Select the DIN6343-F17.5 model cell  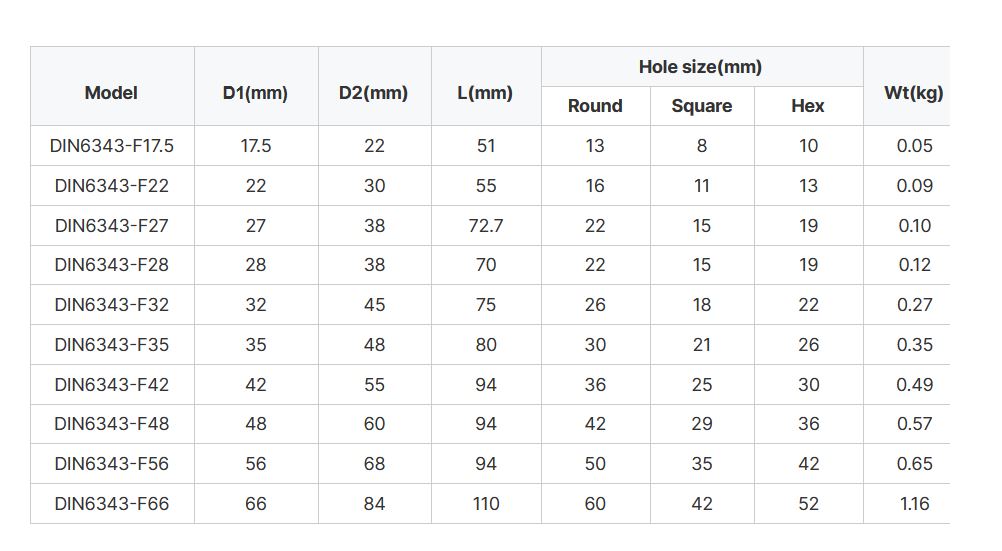tap(112, 146)
